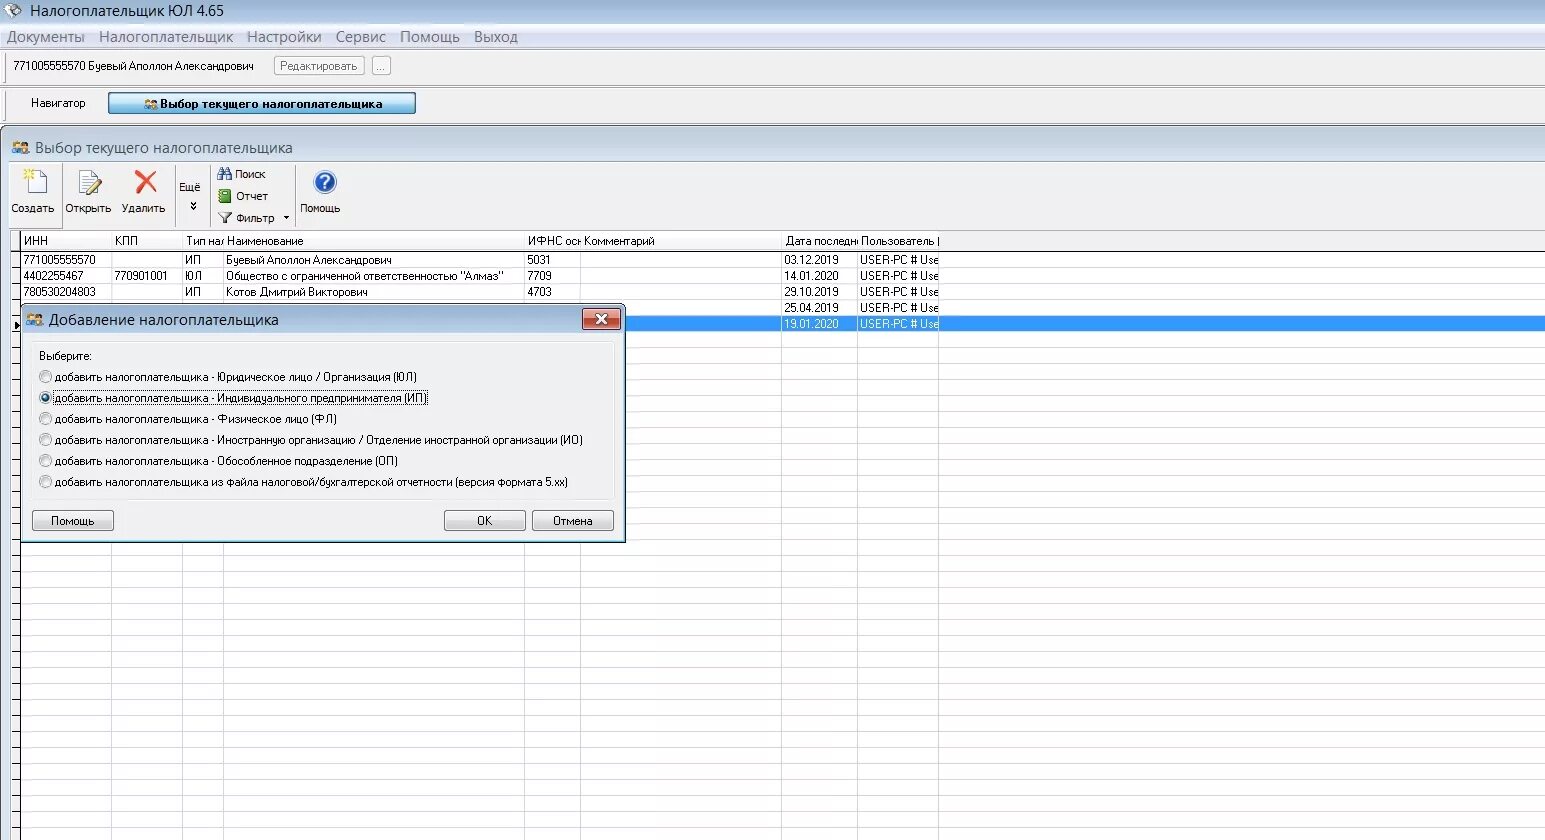The height and width of the screenshot is (840, 1545).
Task: Select radio option Иностранную организацию (ИО)
Action: tap(45, 440)
